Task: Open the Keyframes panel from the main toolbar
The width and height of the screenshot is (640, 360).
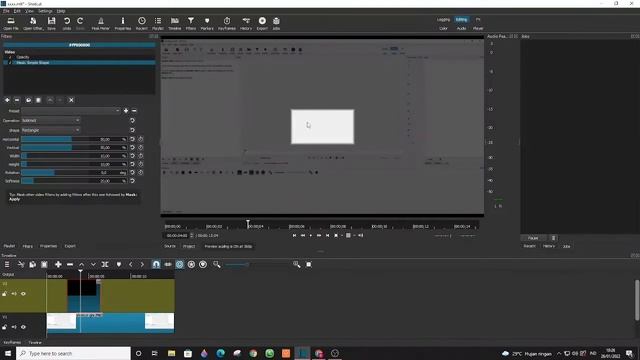Action: [x=227, y=23]
